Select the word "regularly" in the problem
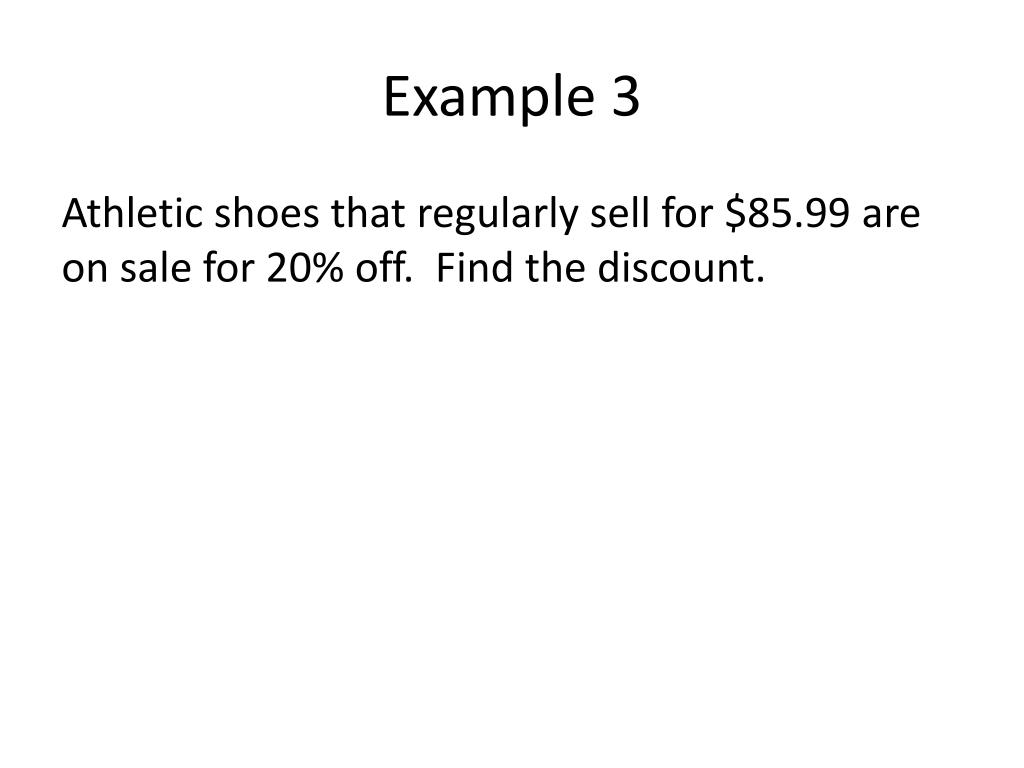Screen dimensions: 1024x768 pos(497,216)
